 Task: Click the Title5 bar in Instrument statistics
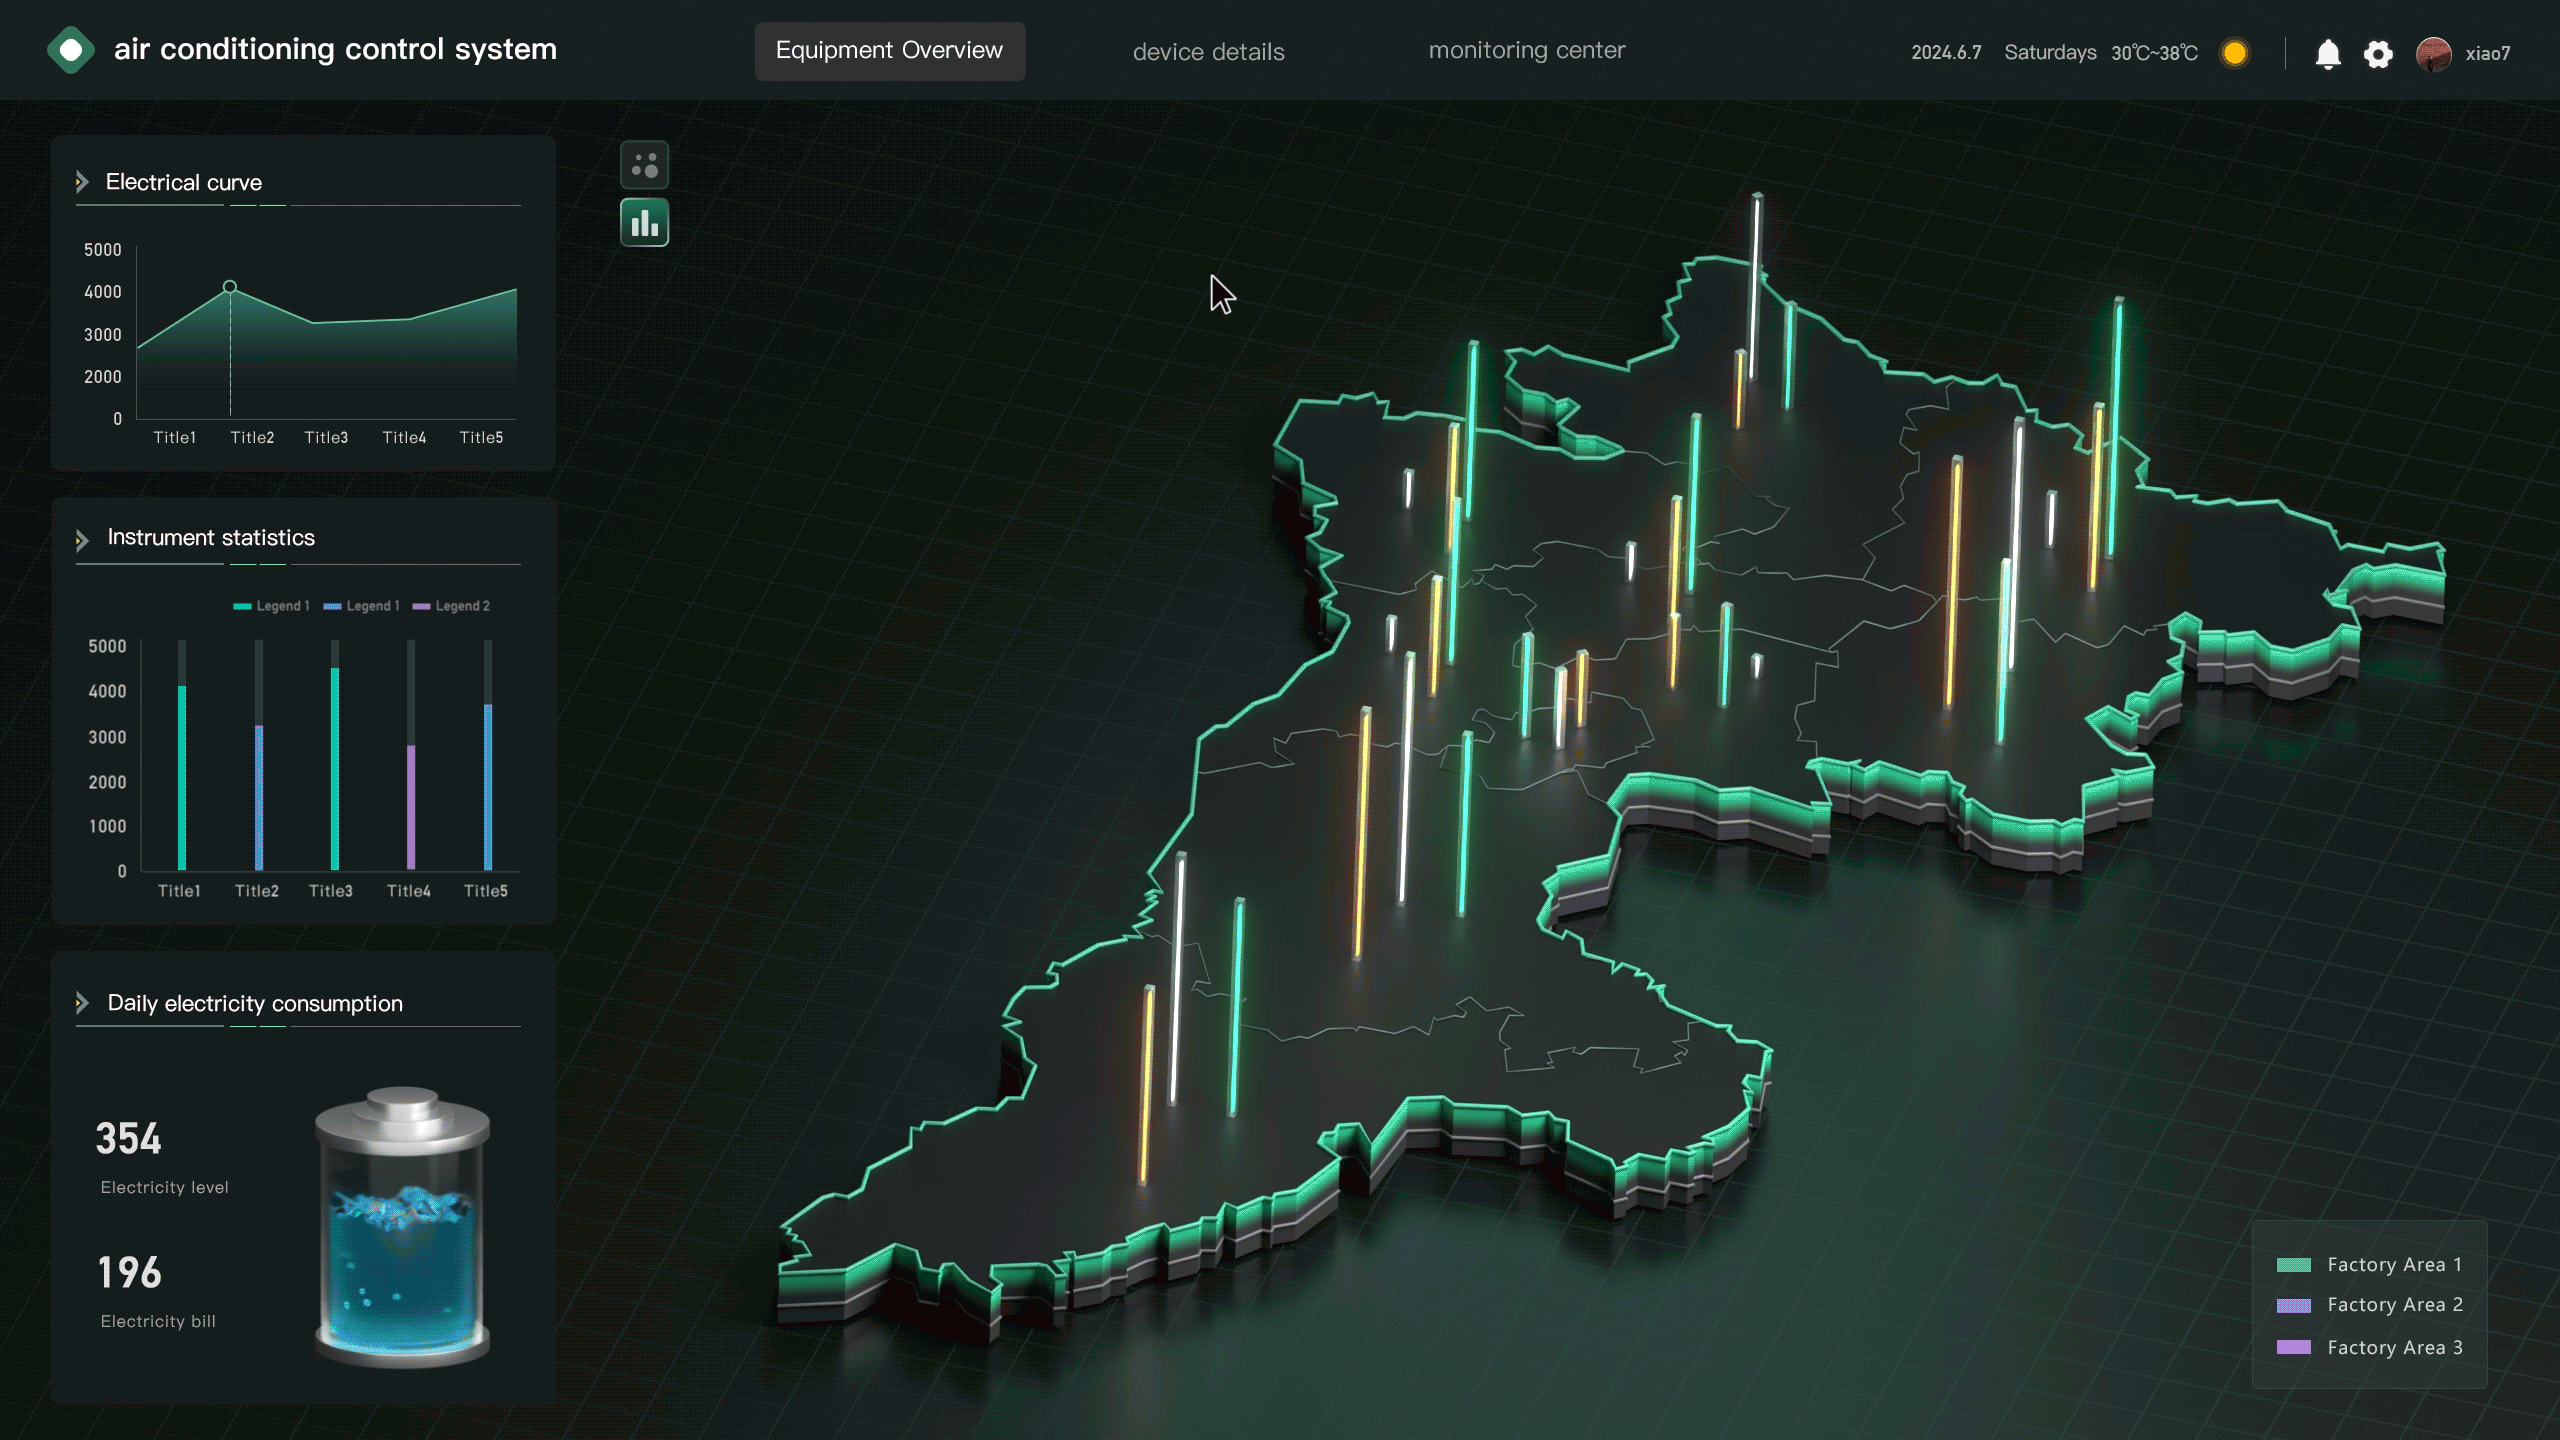[488, 787]
